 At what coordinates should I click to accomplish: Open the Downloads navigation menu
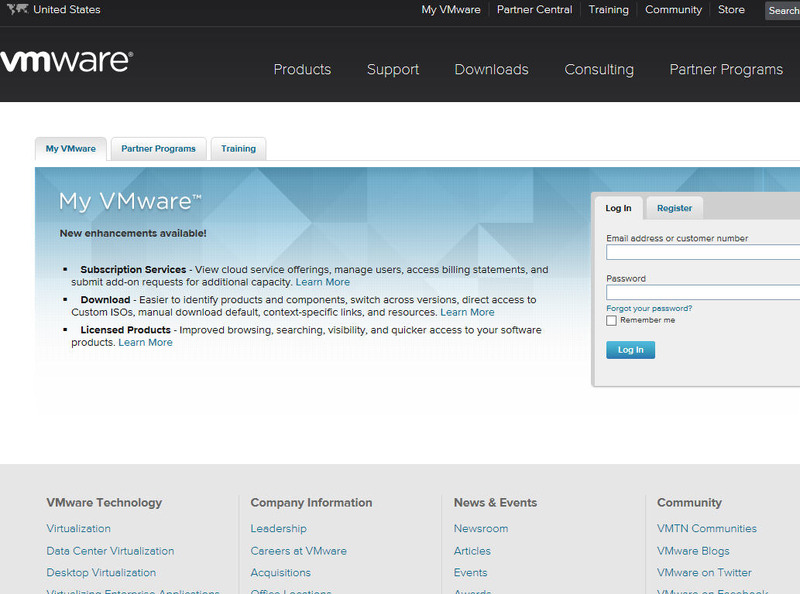click(491, 69)
